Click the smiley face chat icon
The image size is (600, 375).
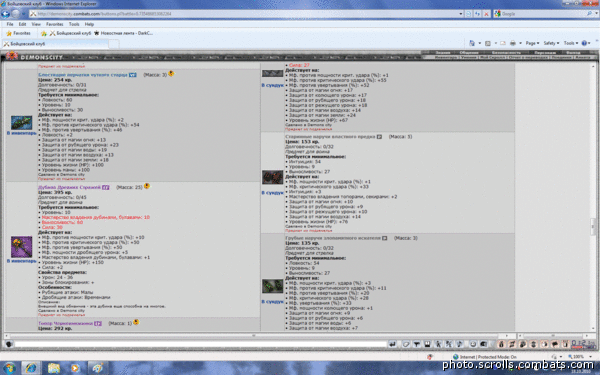pos(473,344)
